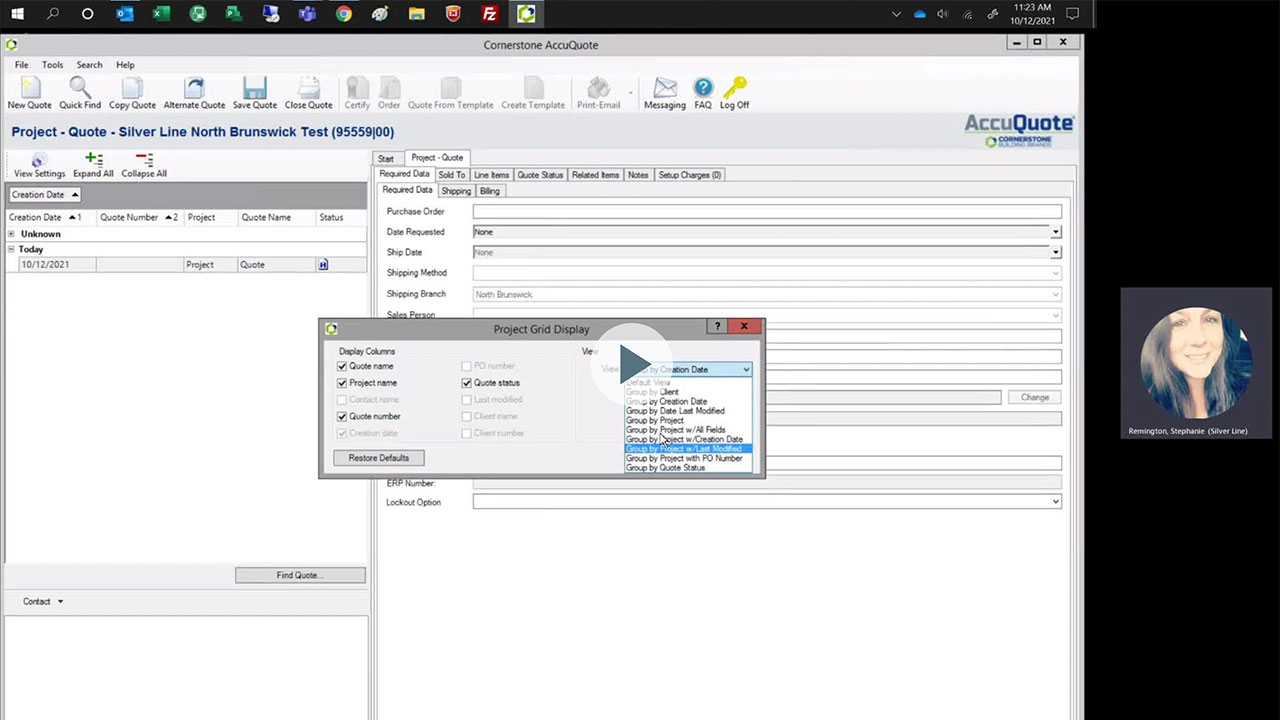This screenshot has height=720, width=1280.
Task: Click the Copy Quote icon
Action: pyautogui.click(x=132, y=88)
